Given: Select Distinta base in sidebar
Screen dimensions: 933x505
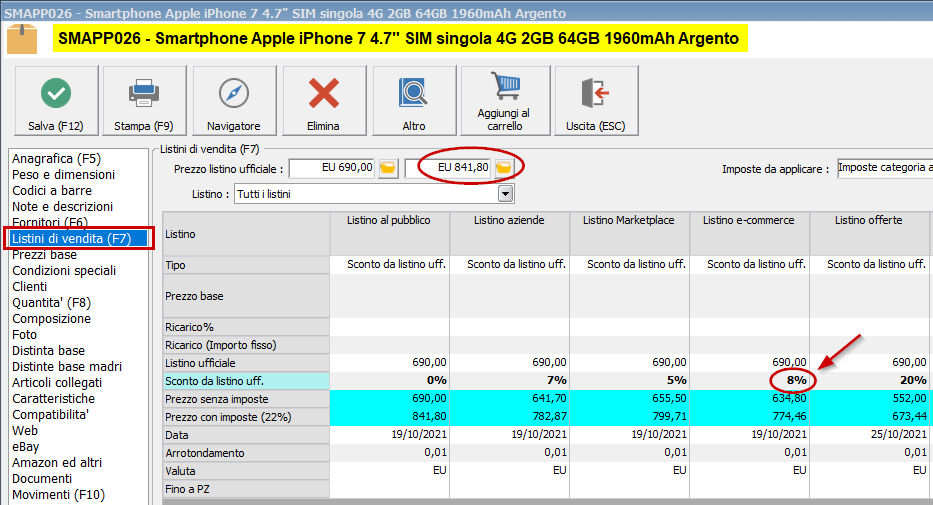Looking at the screenshot, I should pos(49,351).
